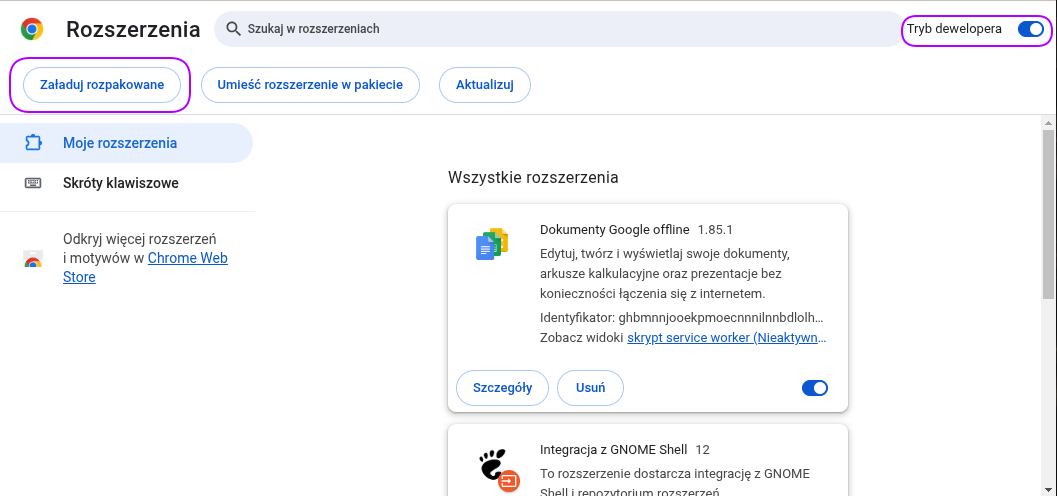Image resolution: width=1057 pixels, height=496 pixels.
Task: Open the Moje rozszerzenia section
Action: point(120,143)
